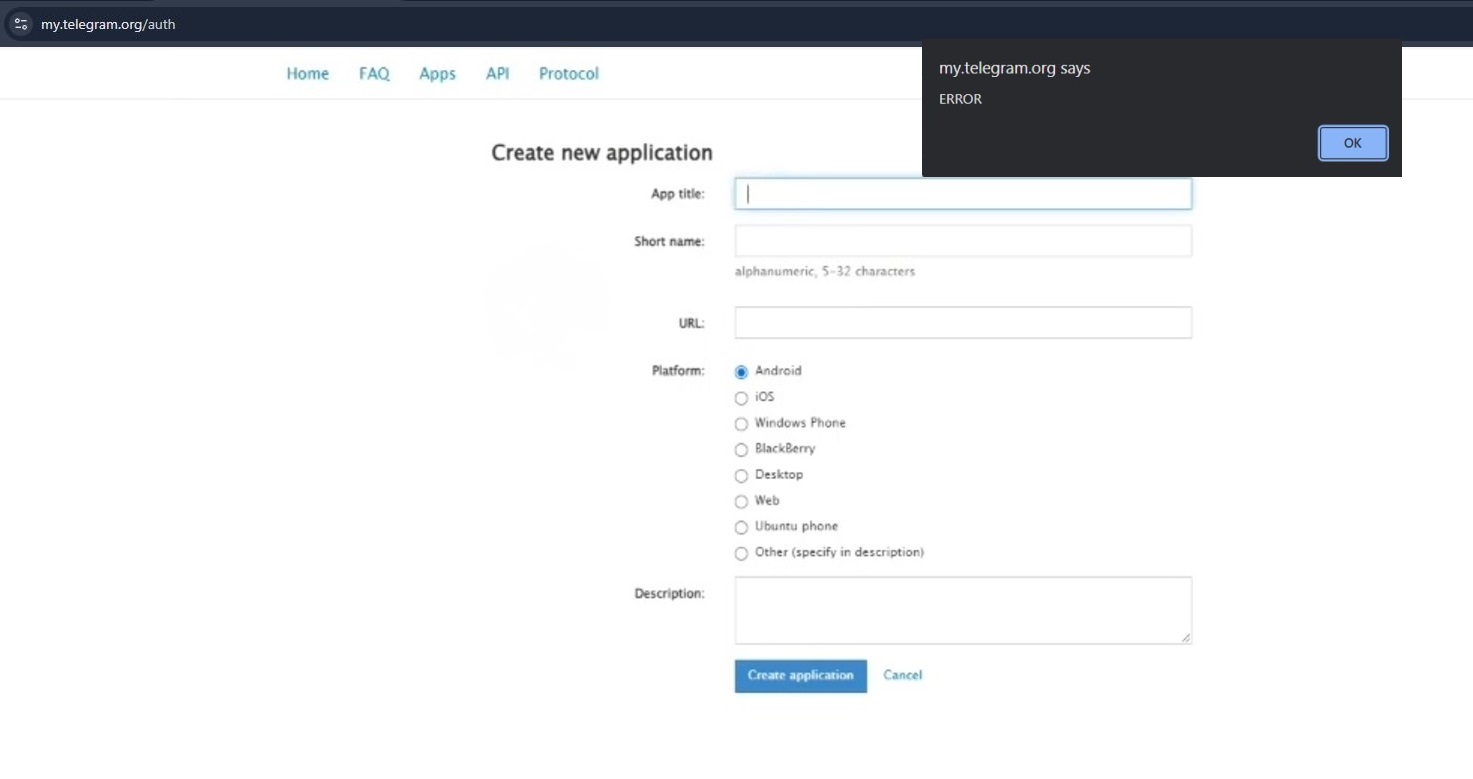Image resolution: width=1473 pixels, height=779 pixels.
Task: Focus the Short name input field
Action: point(962,241)
